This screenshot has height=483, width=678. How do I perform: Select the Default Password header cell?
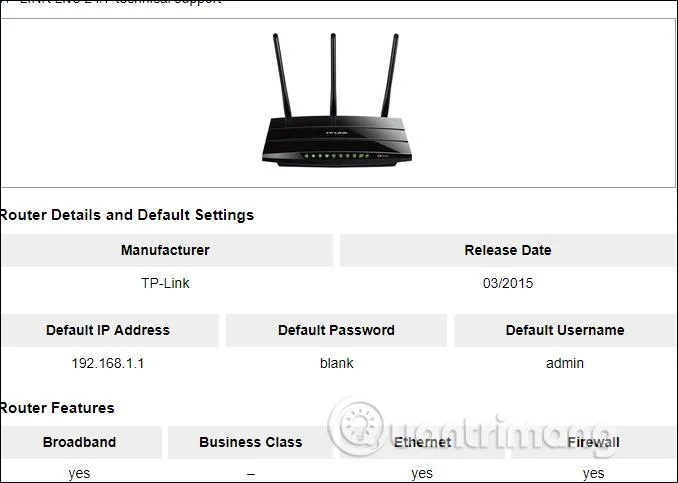336,330
